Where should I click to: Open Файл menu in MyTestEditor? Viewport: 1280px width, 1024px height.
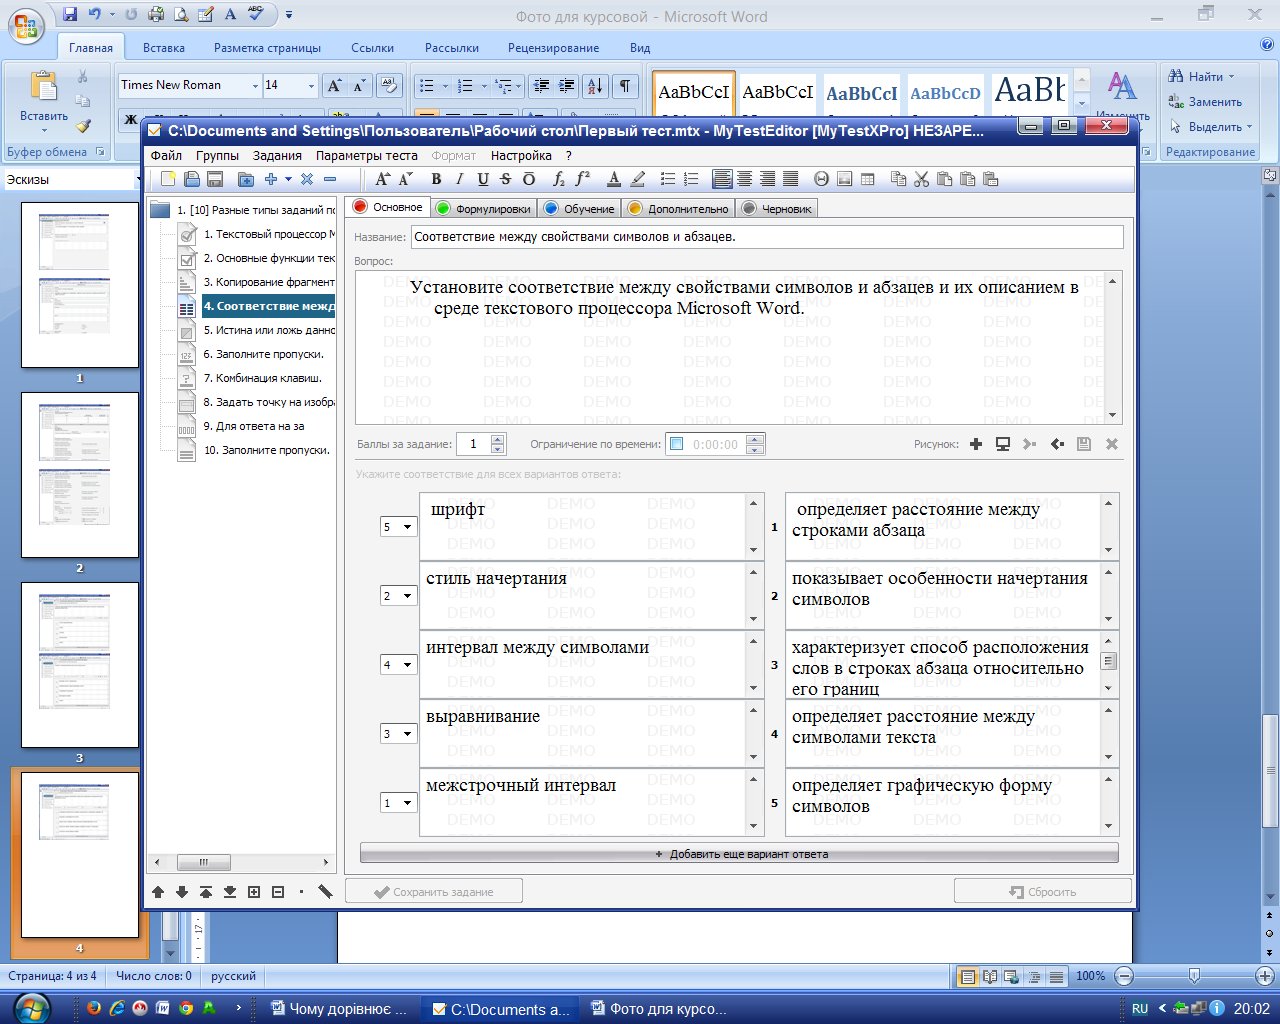[166, 156]
